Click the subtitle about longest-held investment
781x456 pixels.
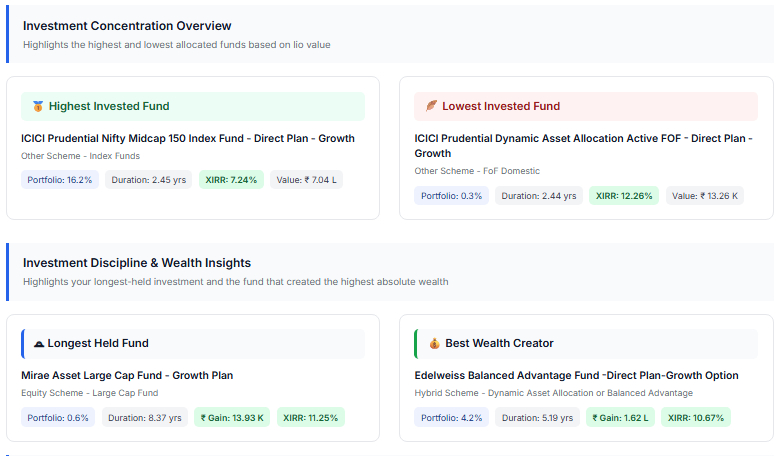pyautogui.click(x=236, y=282)
